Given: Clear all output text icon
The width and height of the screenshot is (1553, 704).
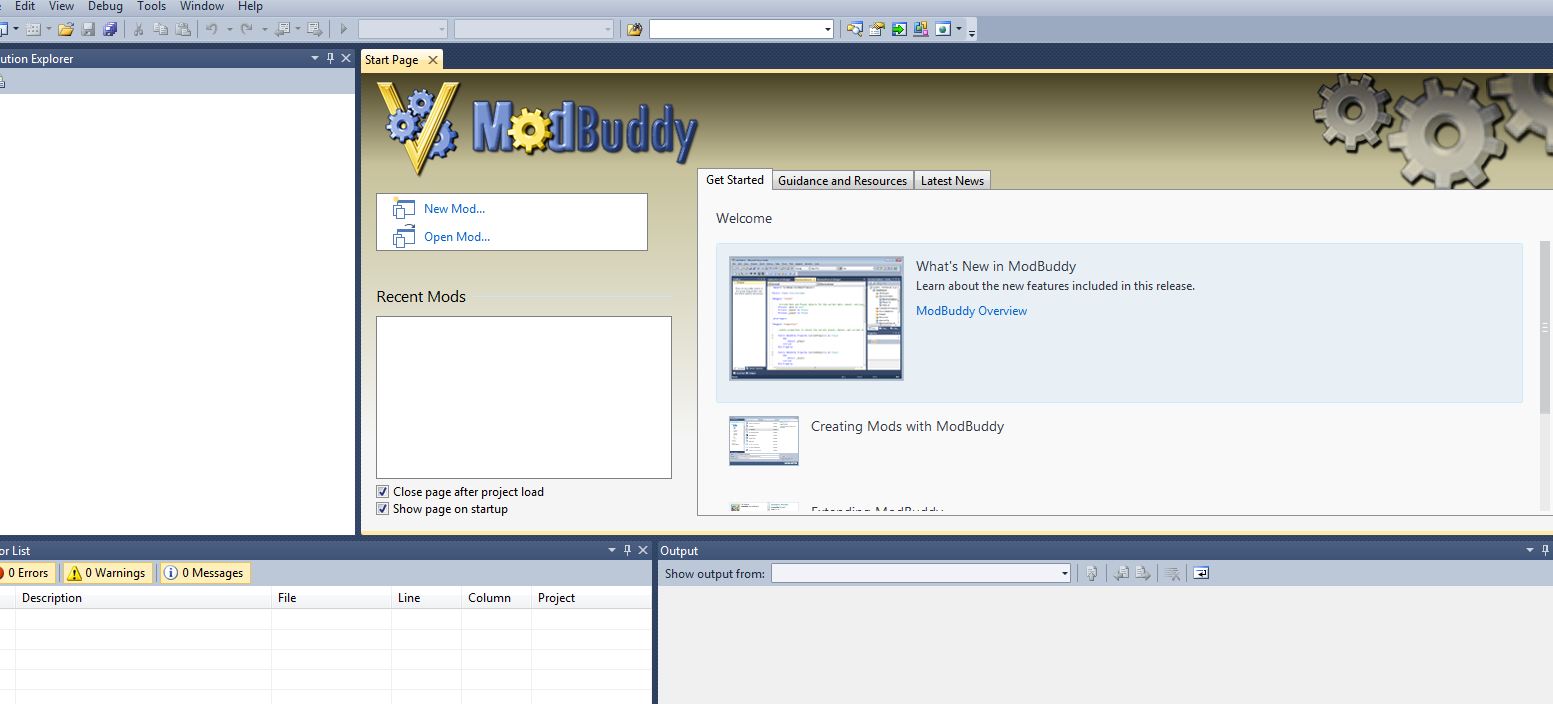Looking at the screenshot, I should pyautogui.click(x=1172, y=573).
